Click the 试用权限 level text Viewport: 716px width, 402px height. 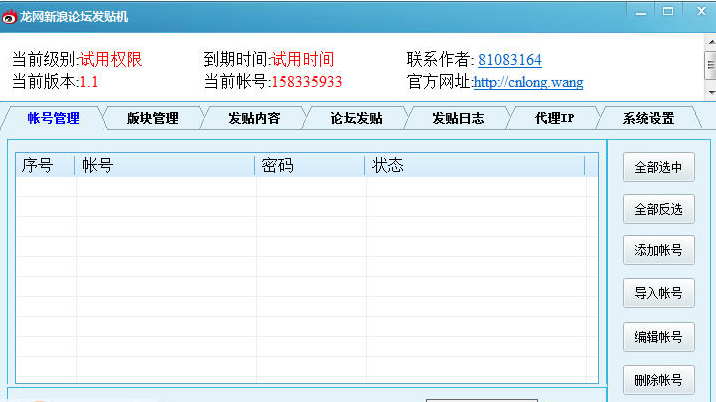pyautogui.click(x=111, y=60)
